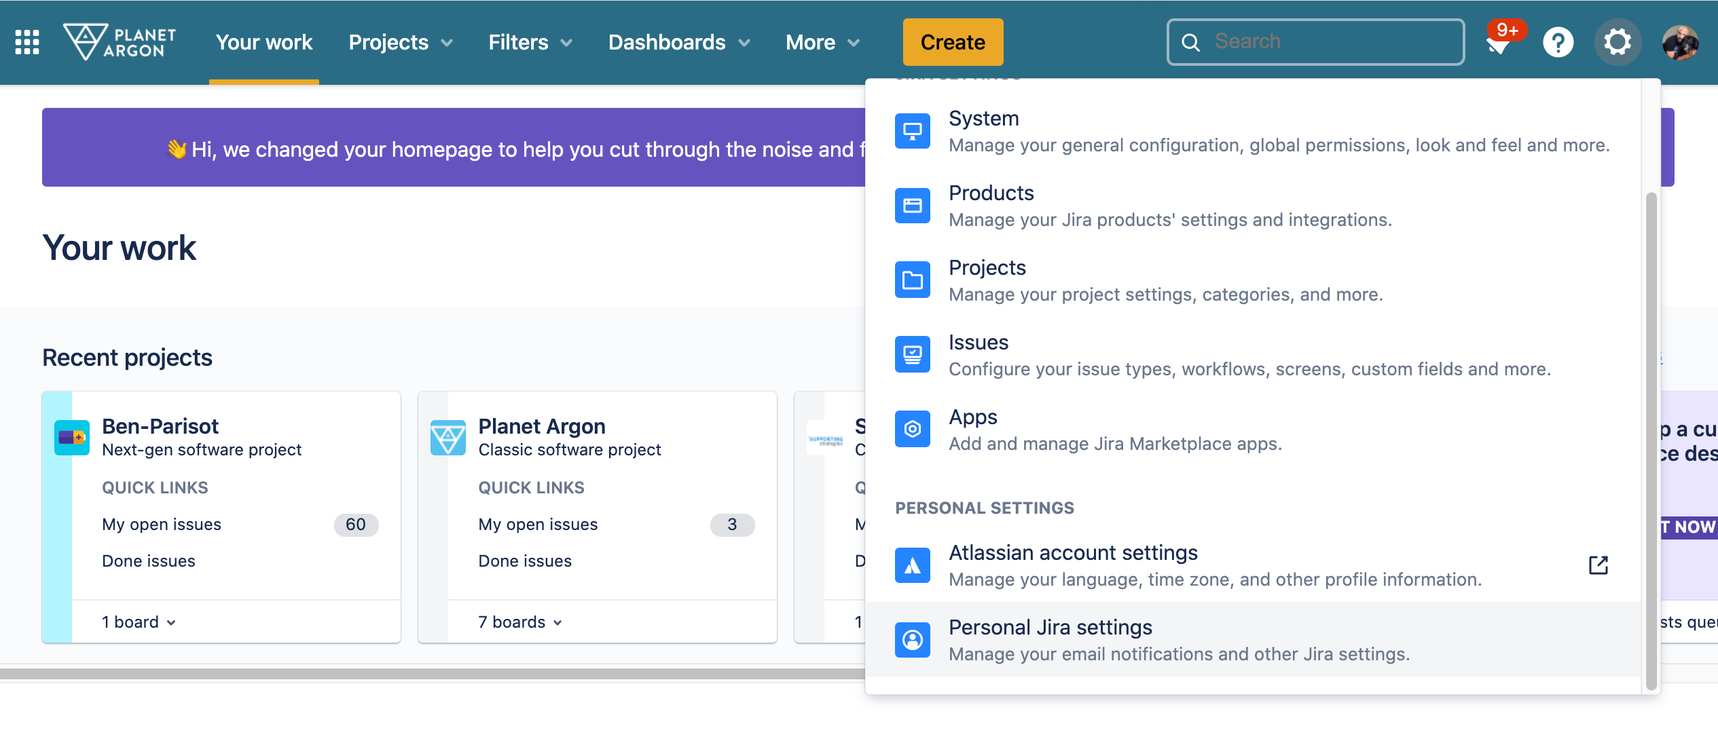The image size is (1718, 737).
Task: Click Planet Argon's QUICK LINKS label
Action: pos(531,488)
